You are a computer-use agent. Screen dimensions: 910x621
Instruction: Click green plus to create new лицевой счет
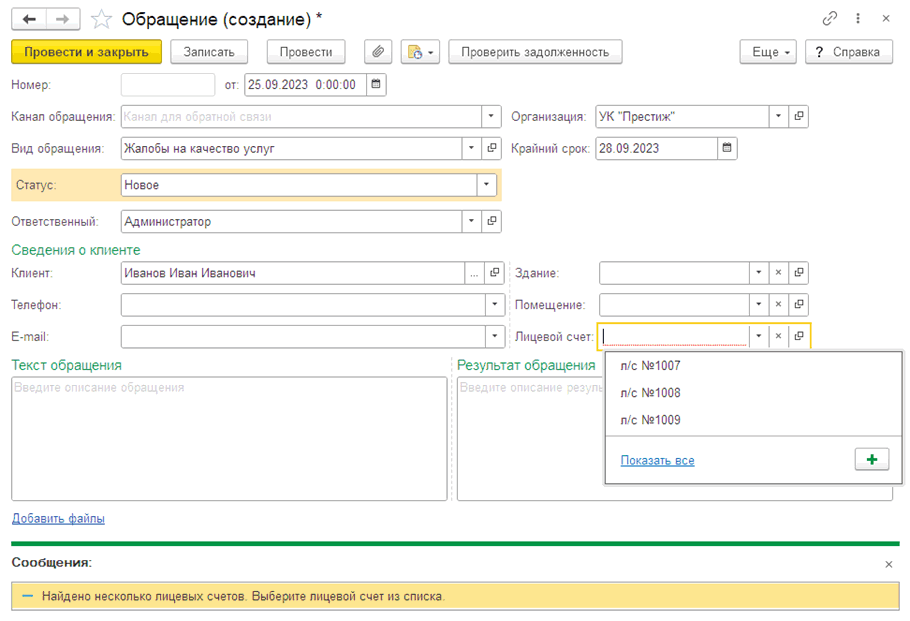[x=872, y=460]
